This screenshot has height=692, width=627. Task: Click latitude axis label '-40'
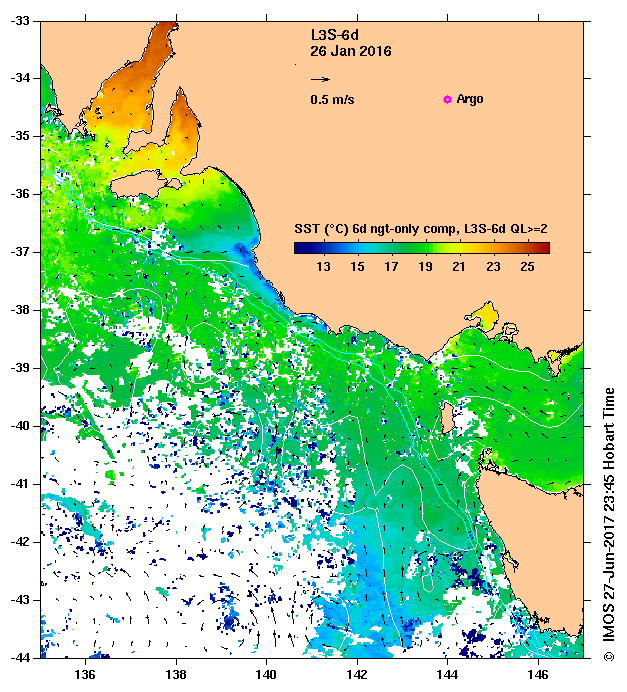coord(20,426)
